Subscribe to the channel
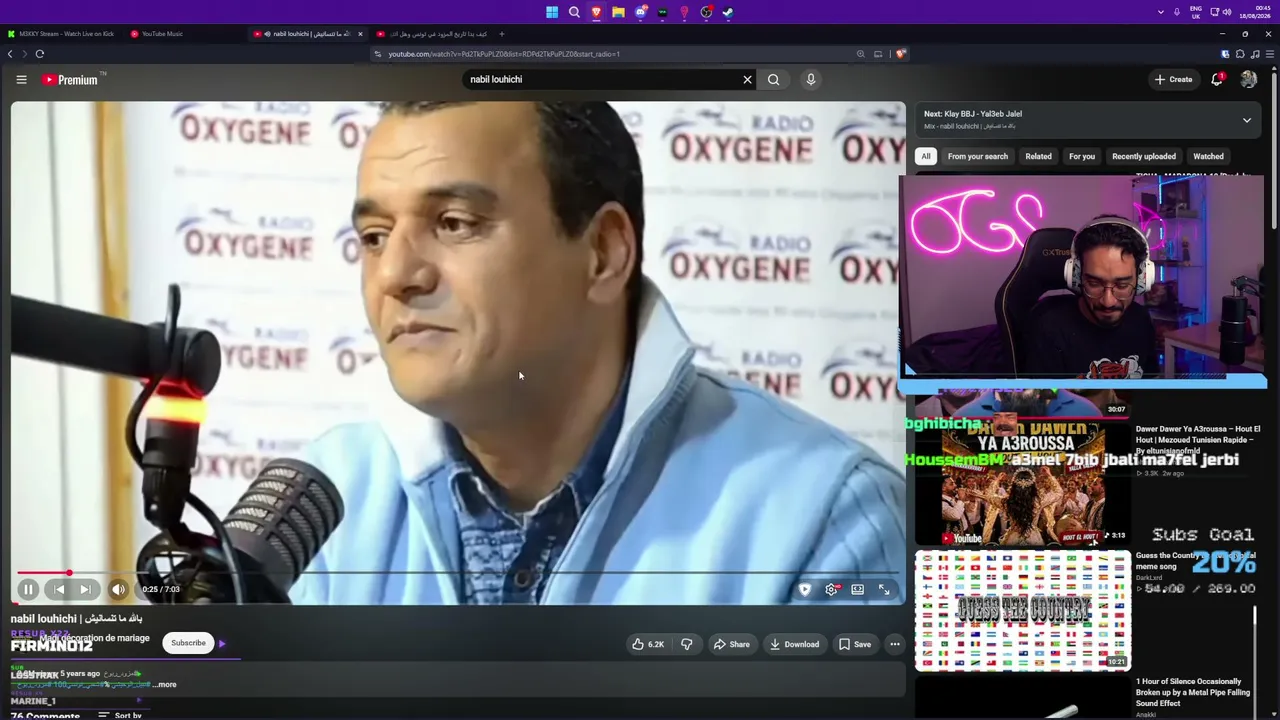 [188, 643]
